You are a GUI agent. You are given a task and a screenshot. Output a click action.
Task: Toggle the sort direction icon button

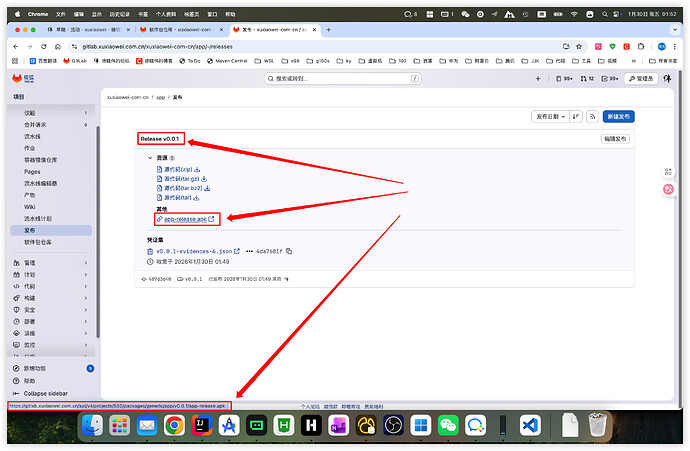click(x=577, y=116)
